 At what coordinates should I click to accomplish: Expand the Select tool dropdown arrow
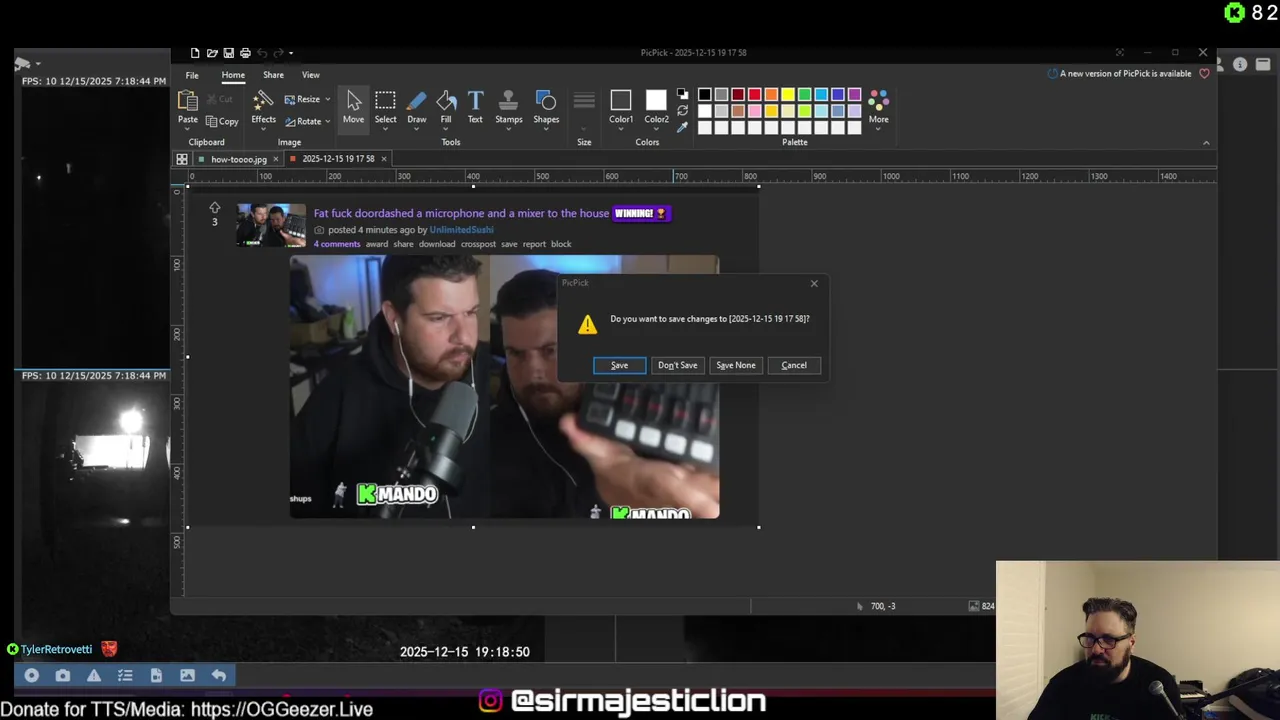385,129
